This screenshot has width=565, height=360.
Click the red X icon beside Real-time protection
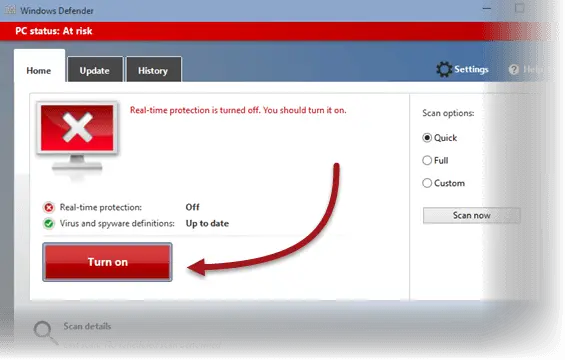tap(49, 207)
